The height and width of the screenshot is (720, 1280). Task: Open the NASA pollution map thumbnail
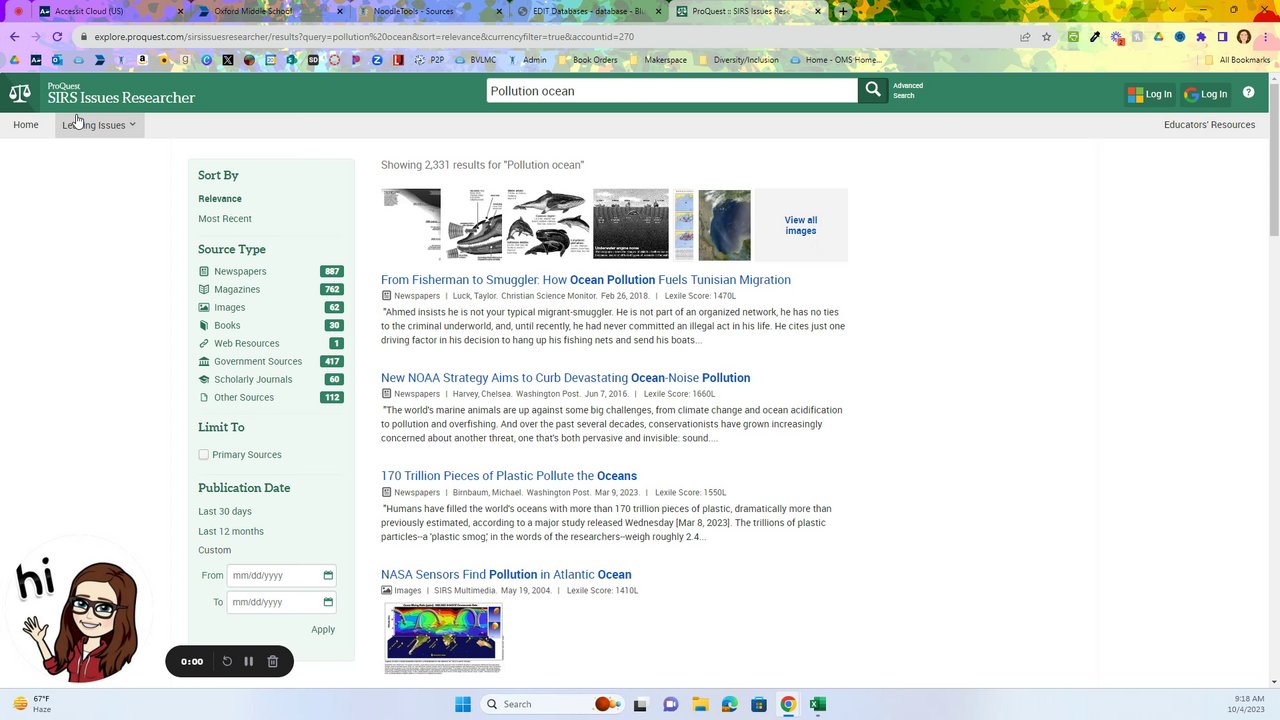click(x=444, y=637)
